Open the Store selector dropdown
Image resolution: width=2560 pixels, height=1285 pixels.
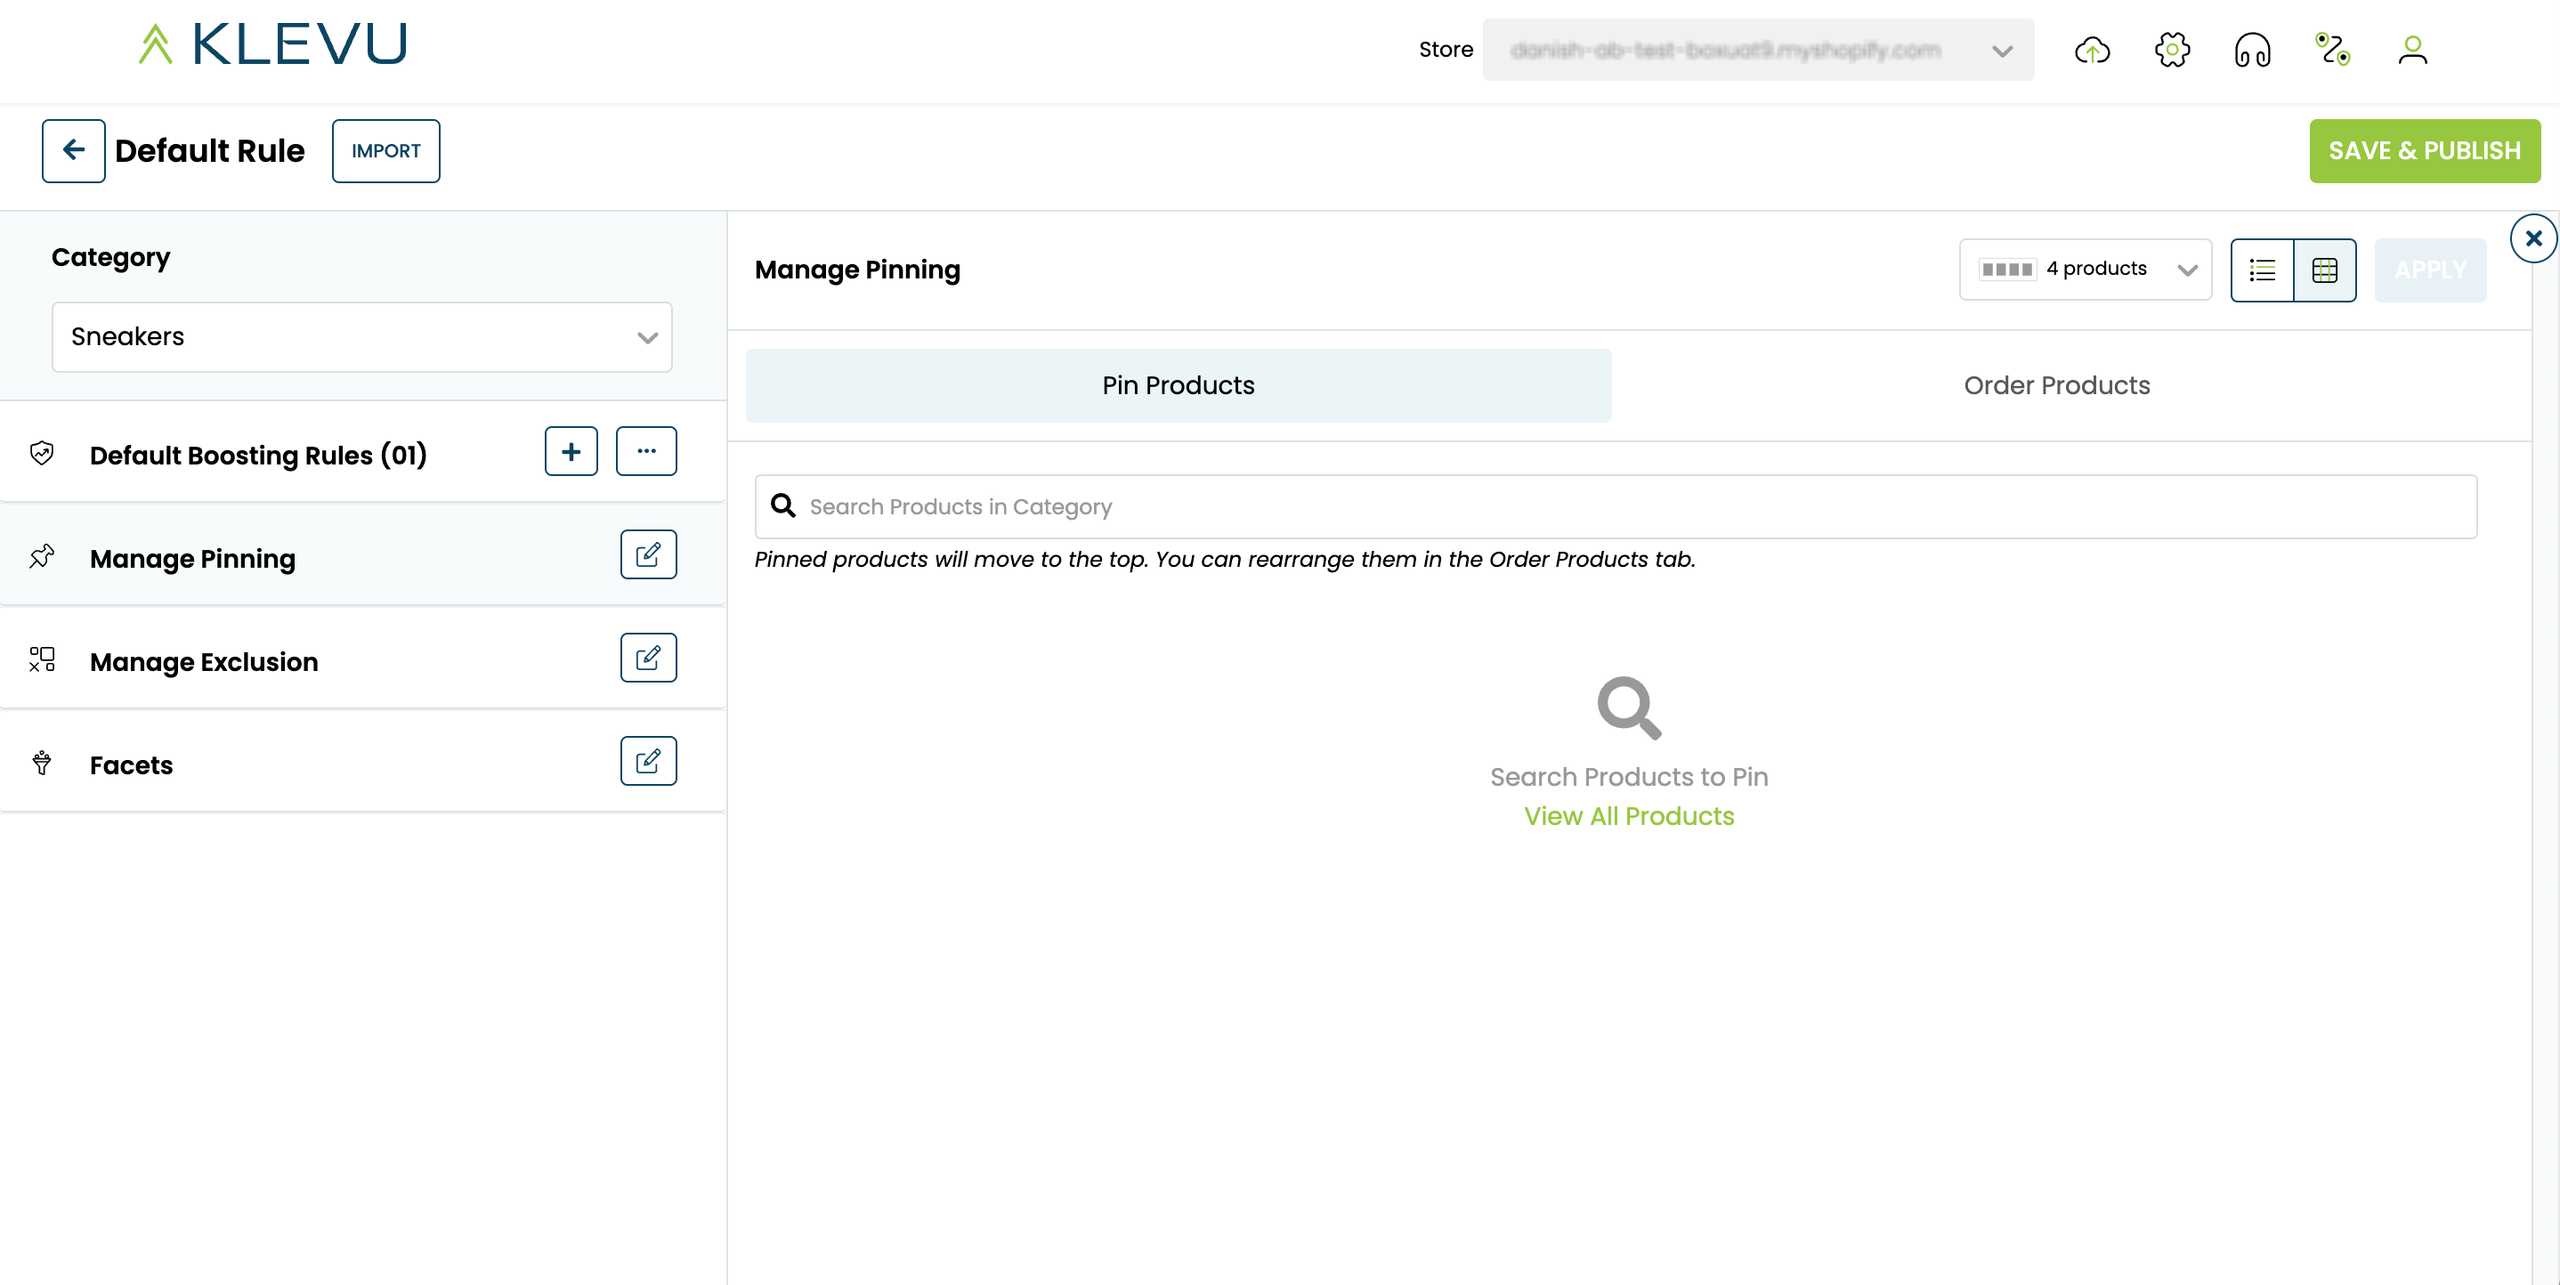[1758, 50]
